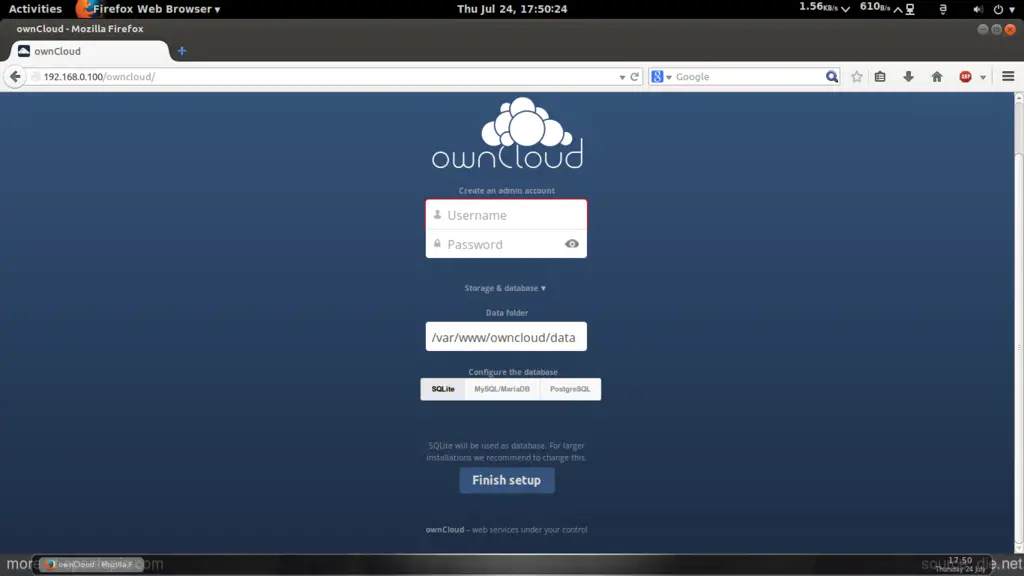Click the download speed network indicator

[x=824, y=8]
